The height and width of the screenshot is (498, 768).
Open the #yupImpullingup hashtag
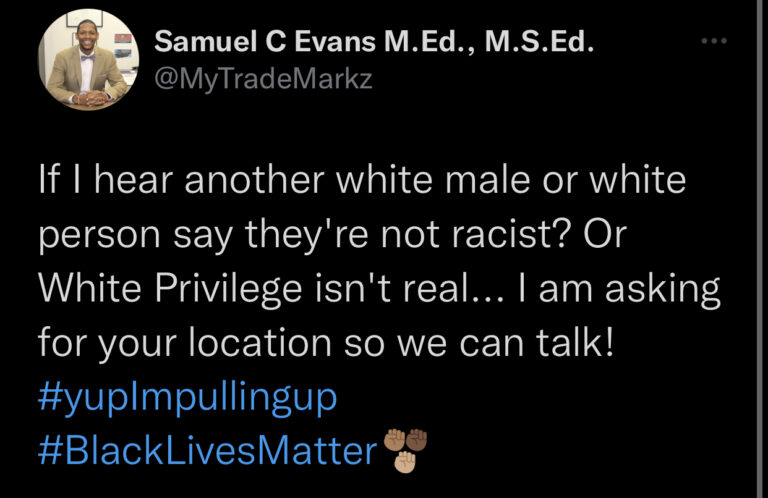[x=188, y=398]
